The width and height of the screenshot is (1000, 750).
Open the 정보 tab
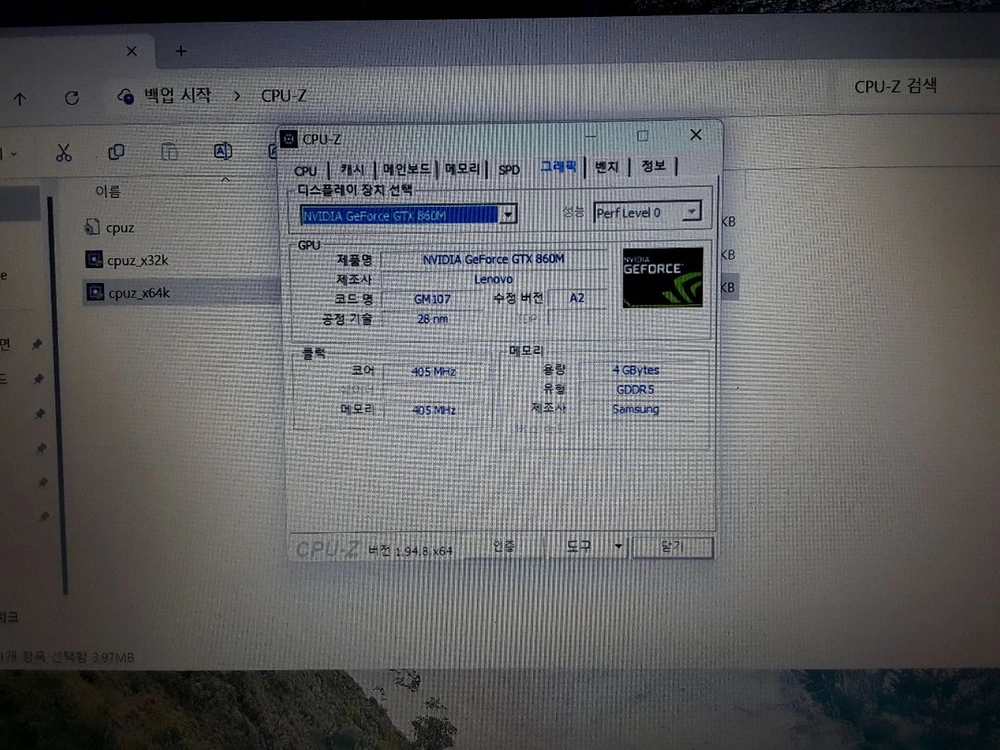point(653,166)
